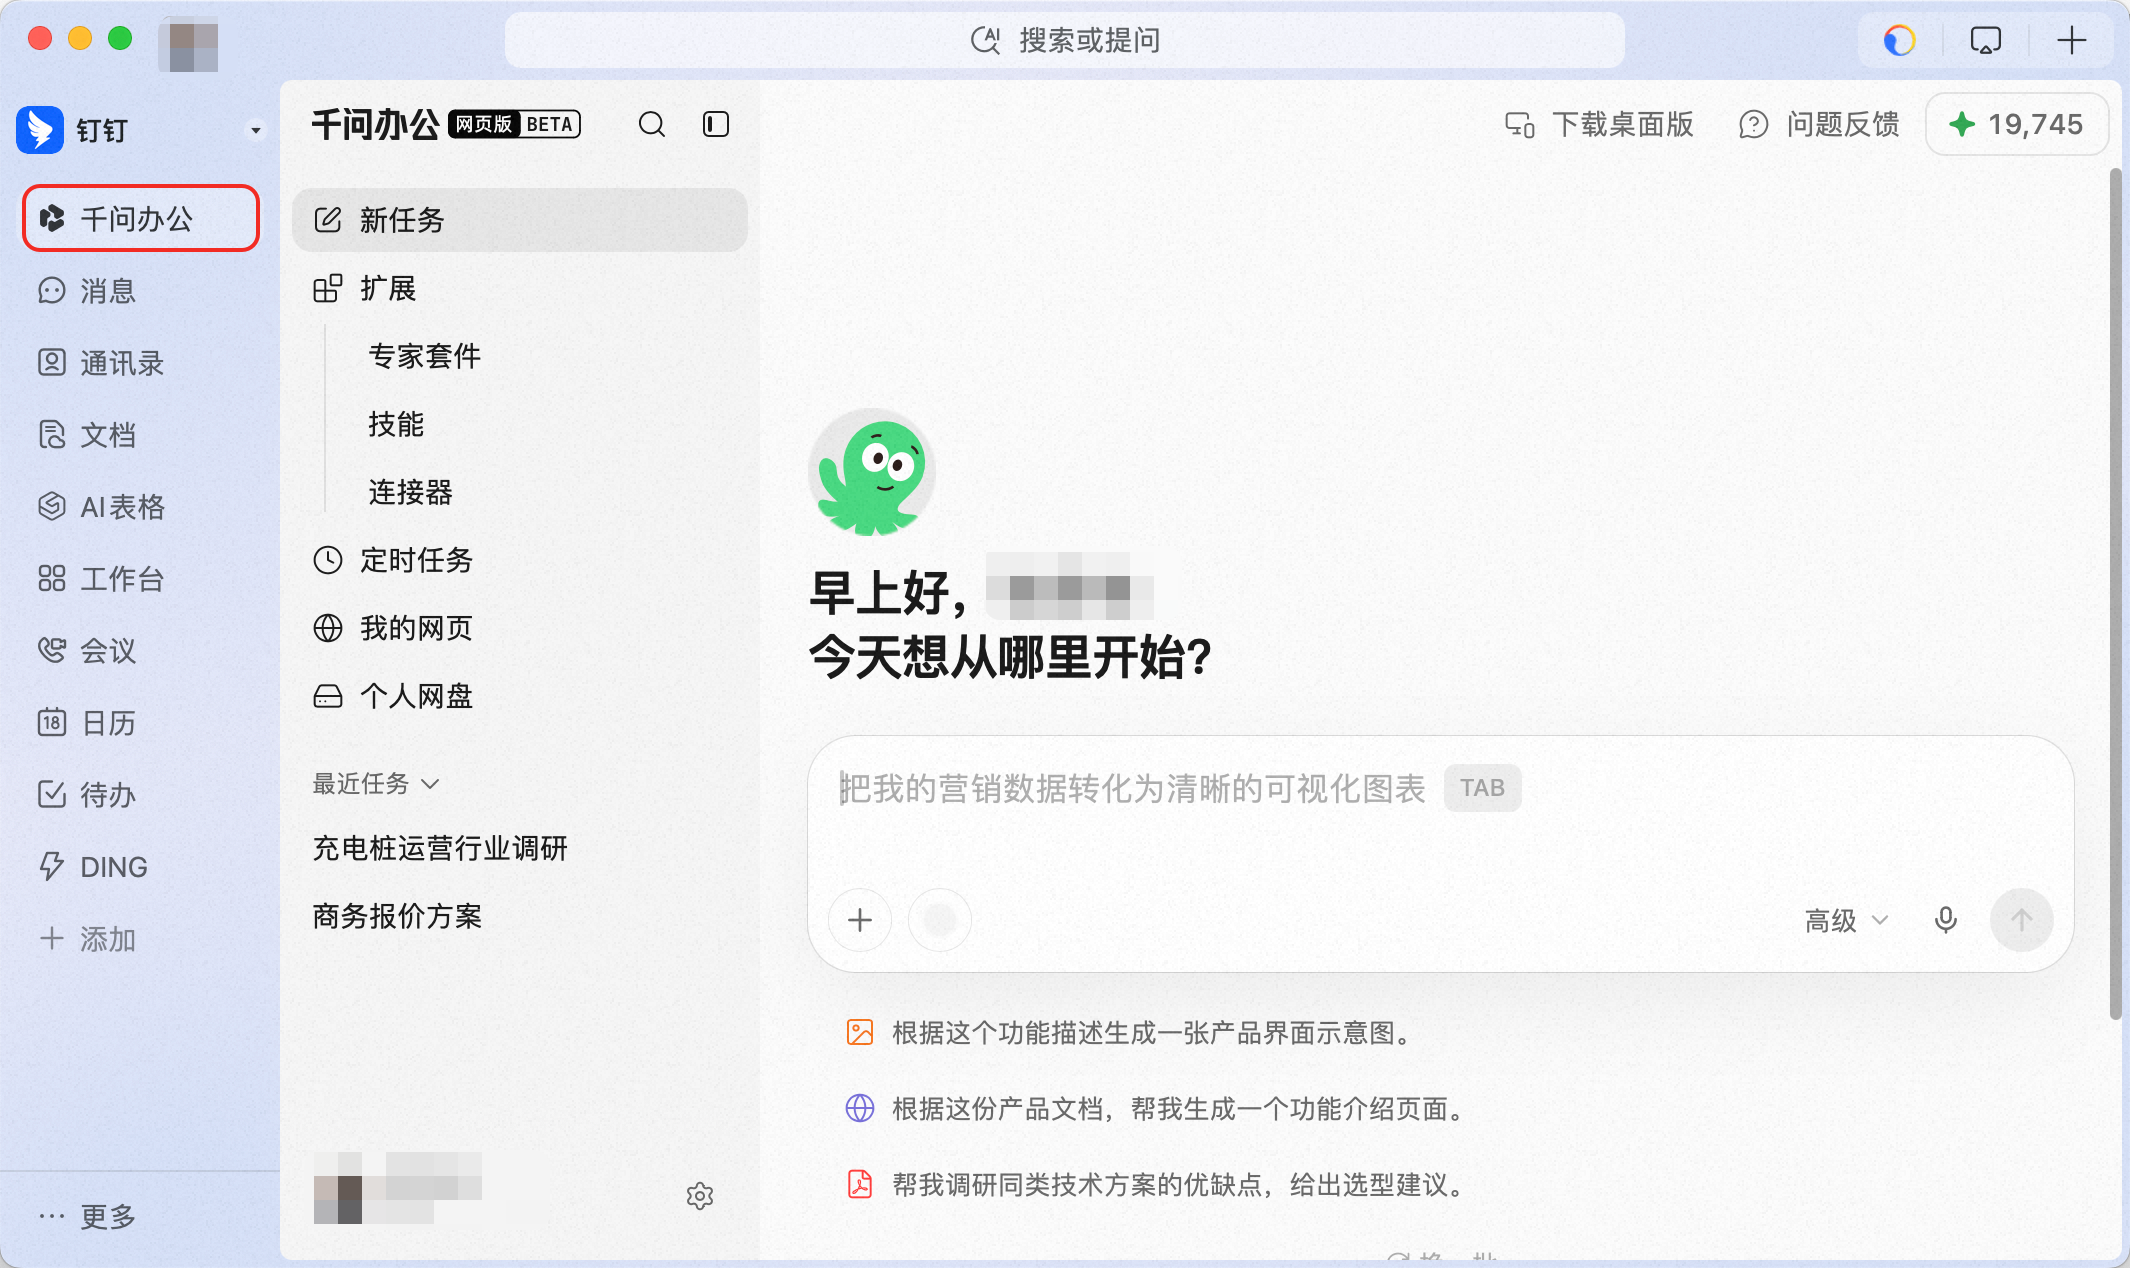2130x1268 pixels.
Task: Click the plus icon in title bar
Action: tap(2072, 40)
